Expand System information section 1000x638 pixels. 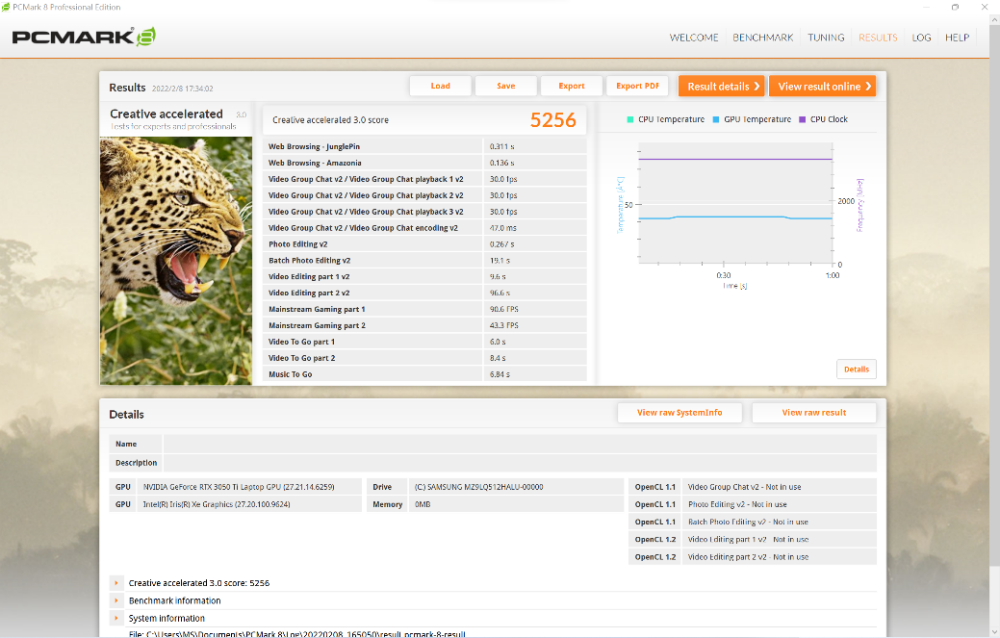(x=116, y=618)
